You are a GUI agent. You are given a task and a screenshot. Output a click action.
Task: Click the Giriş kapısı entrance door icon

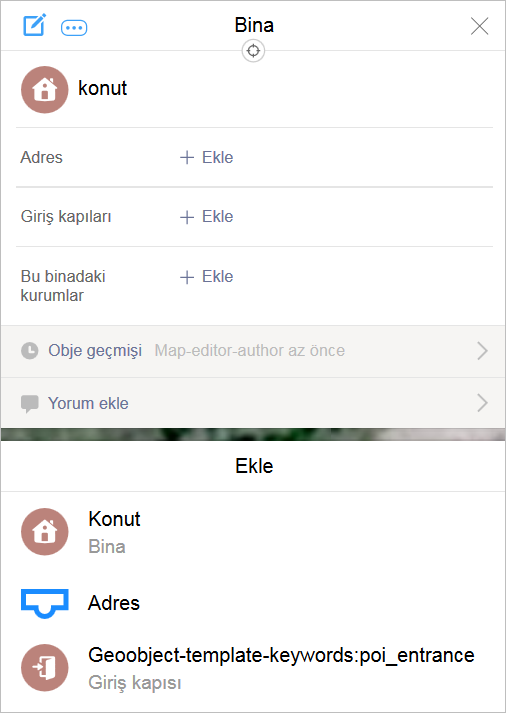[45, 668]
